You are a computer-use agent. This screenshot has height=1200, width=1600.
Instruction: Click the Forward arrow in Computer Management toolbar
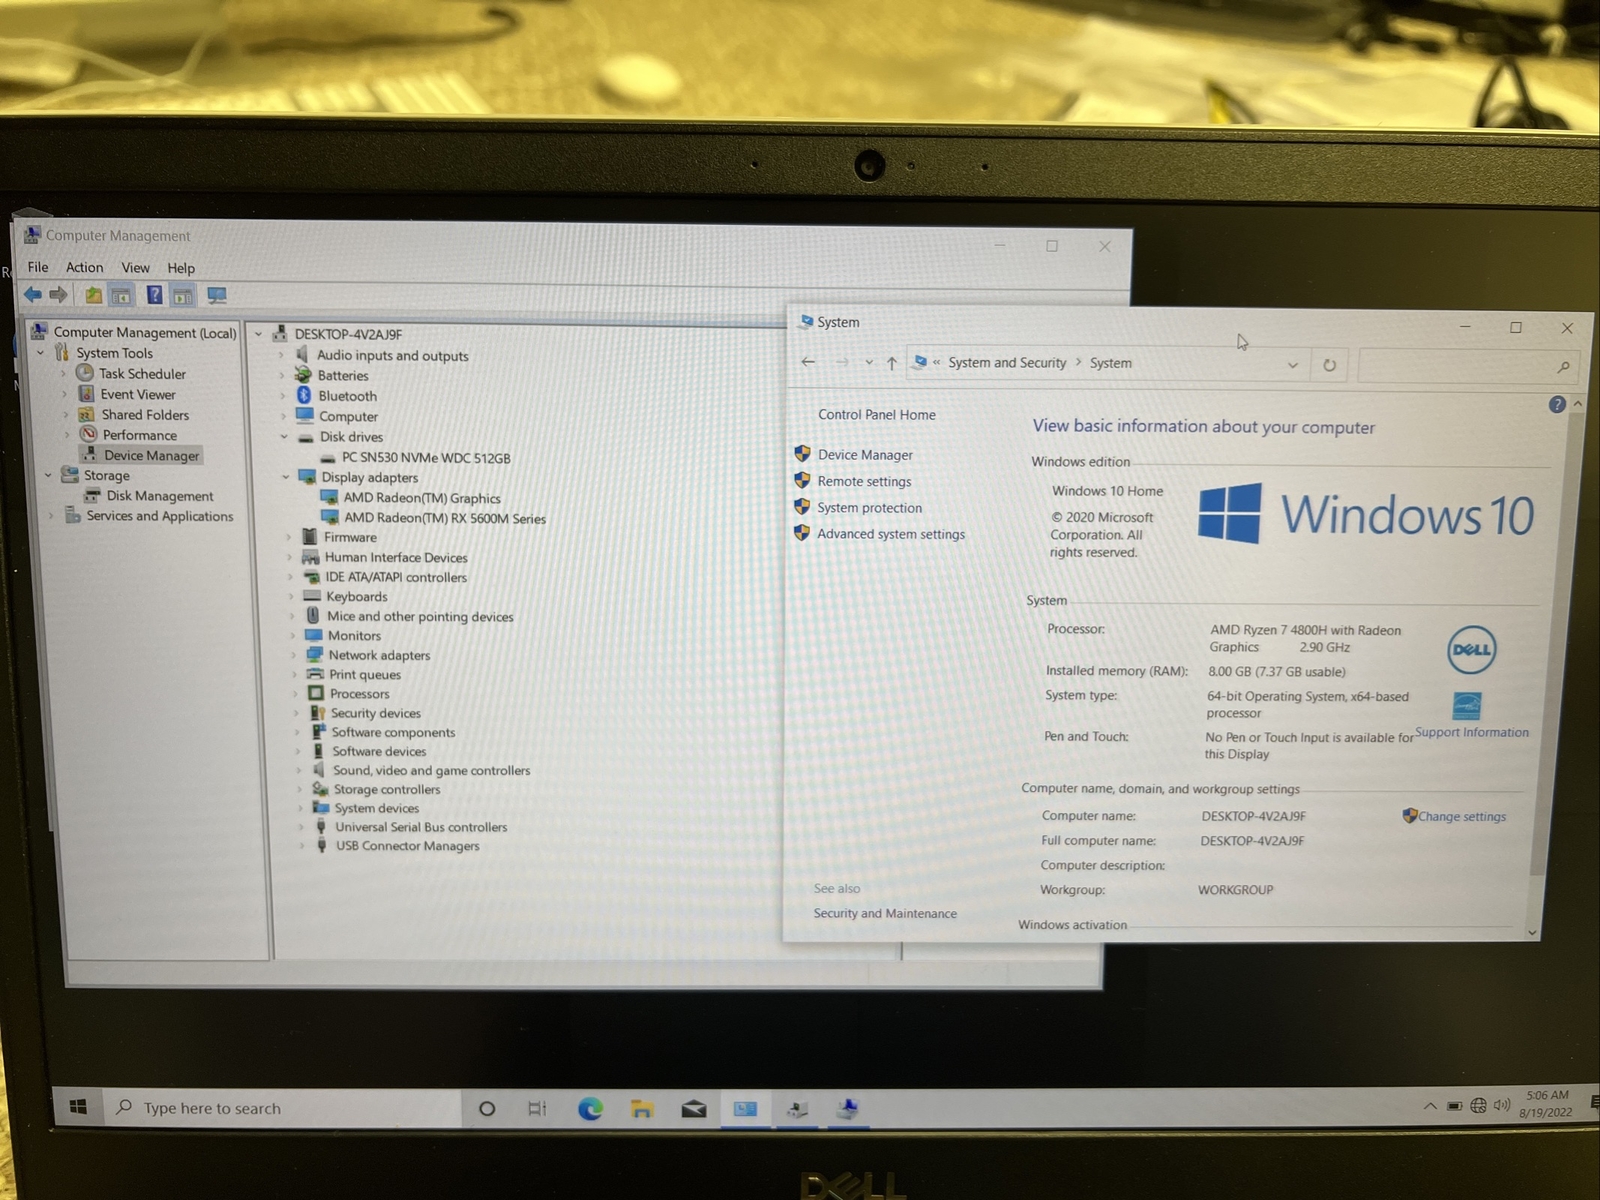point(58,294)
